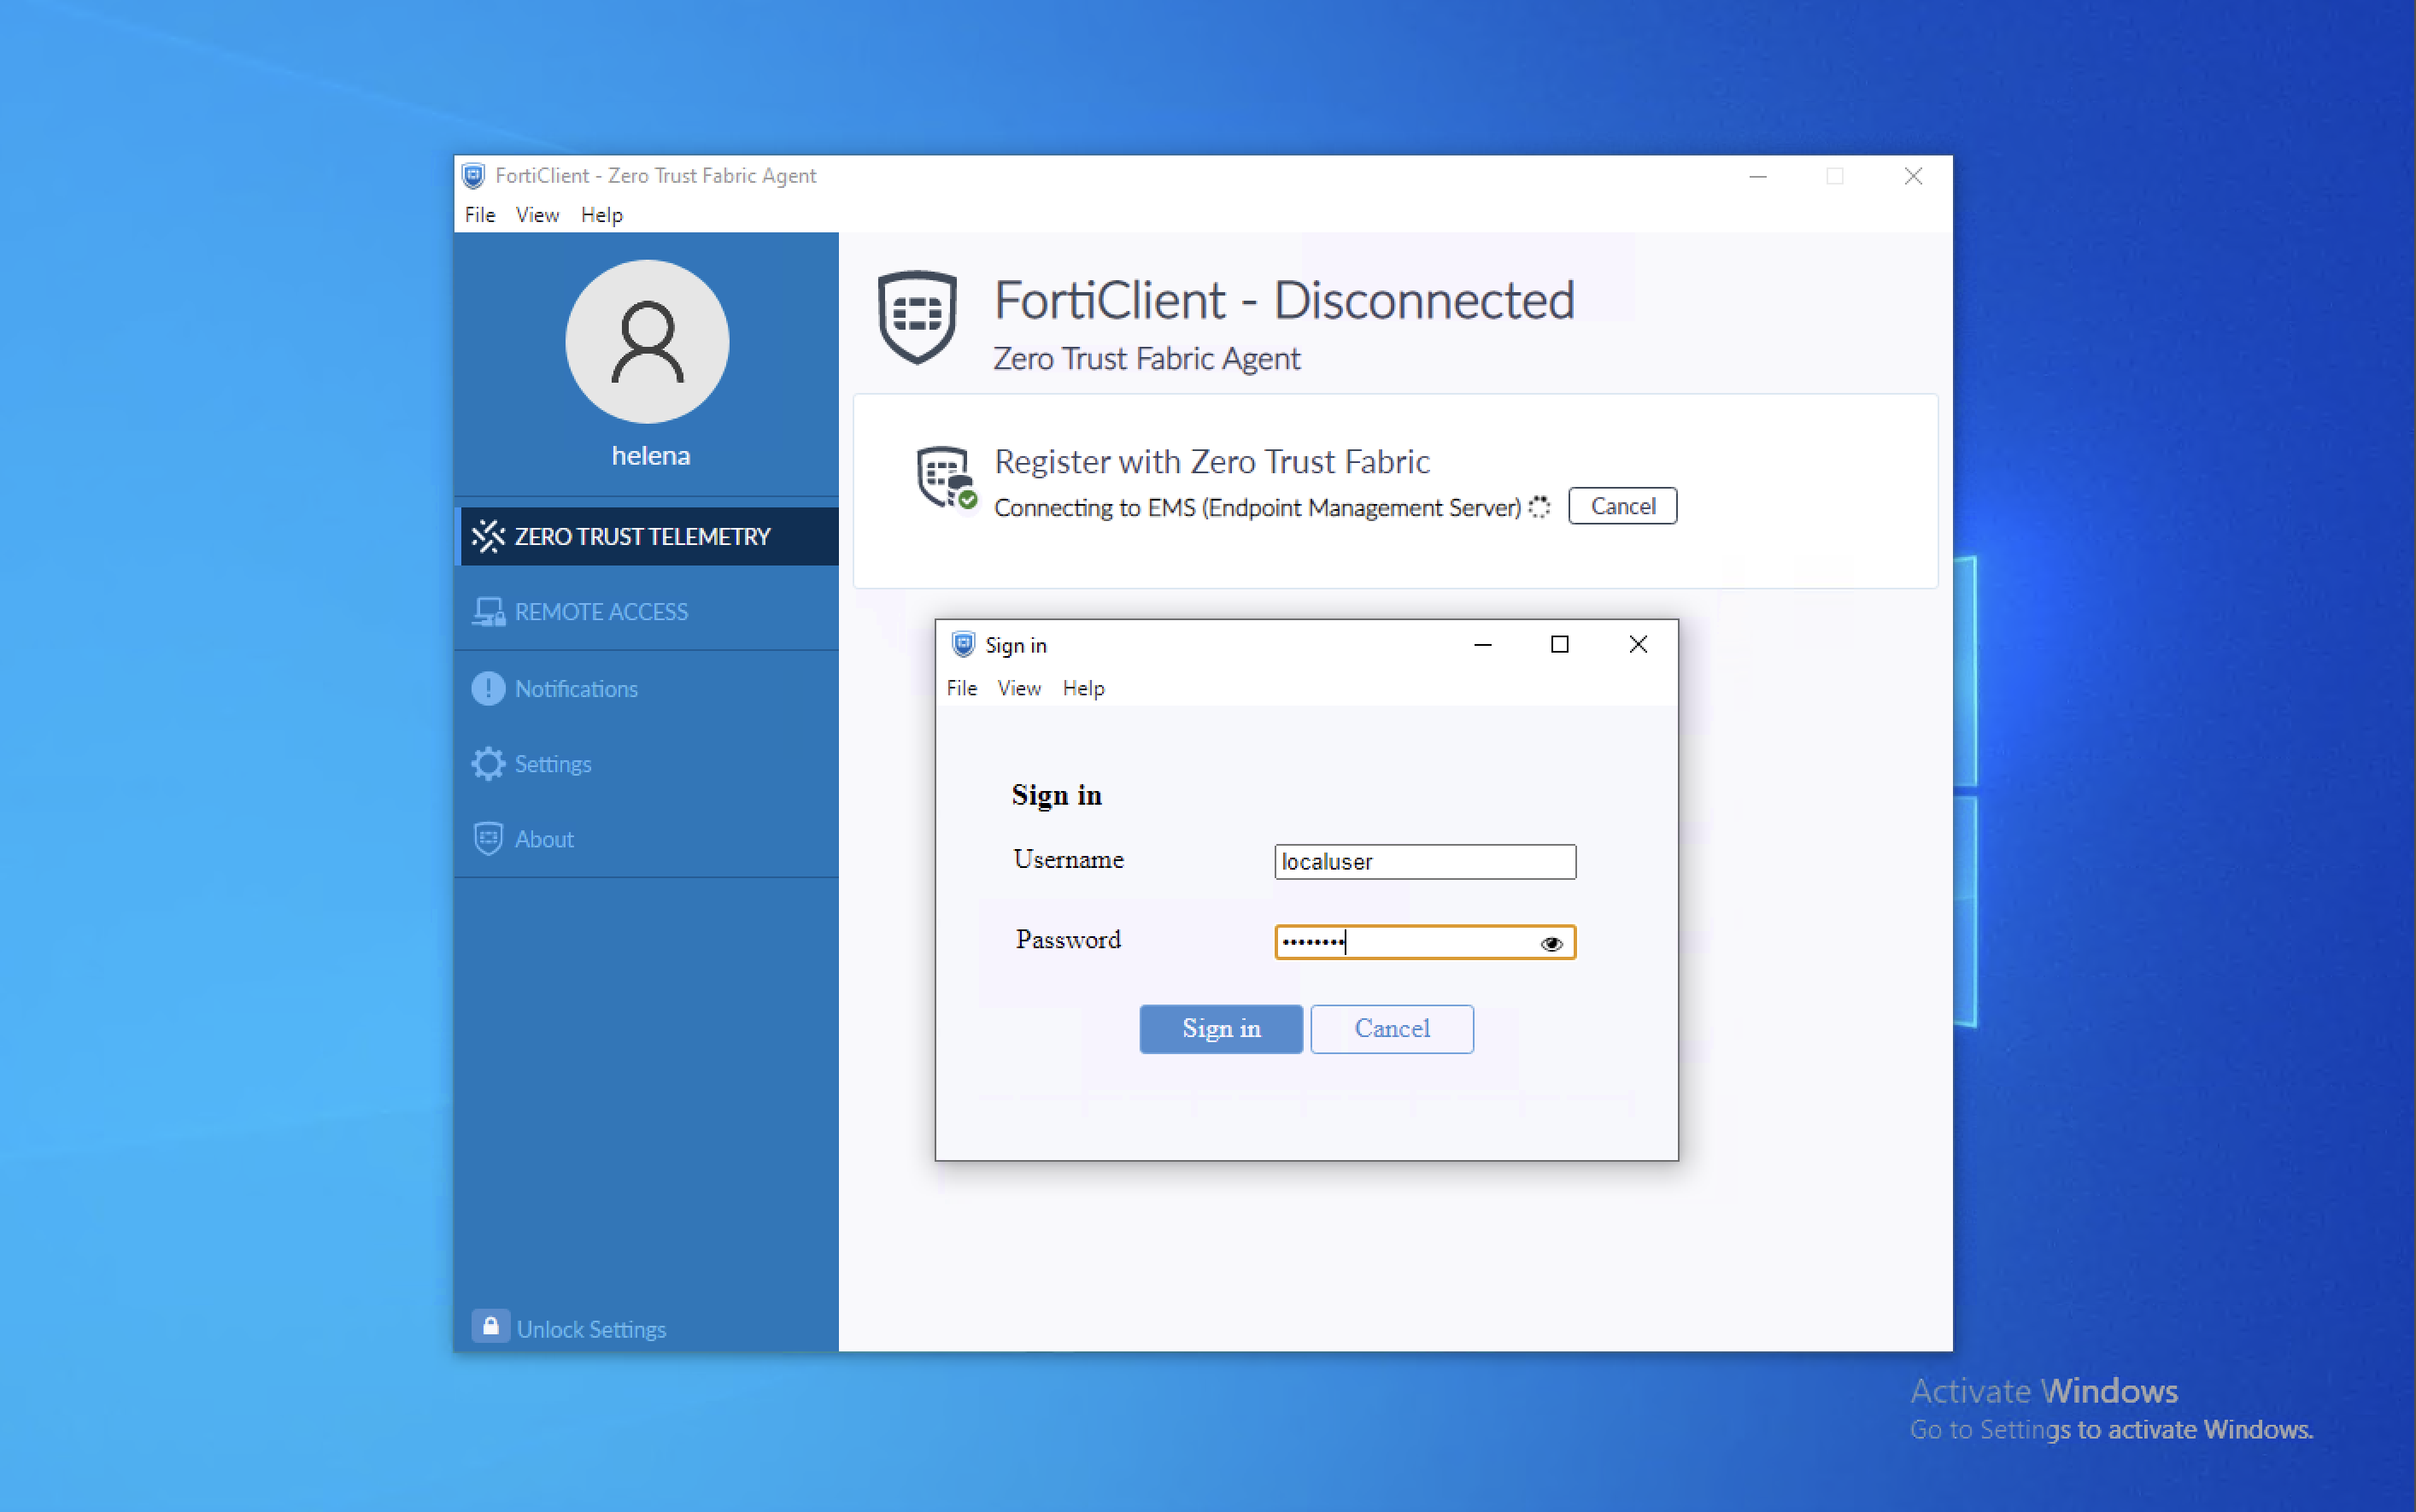This screenshot has height=1512, width=2416.
Task: Open the View menu in main window
Action: (x=537, y=215)
